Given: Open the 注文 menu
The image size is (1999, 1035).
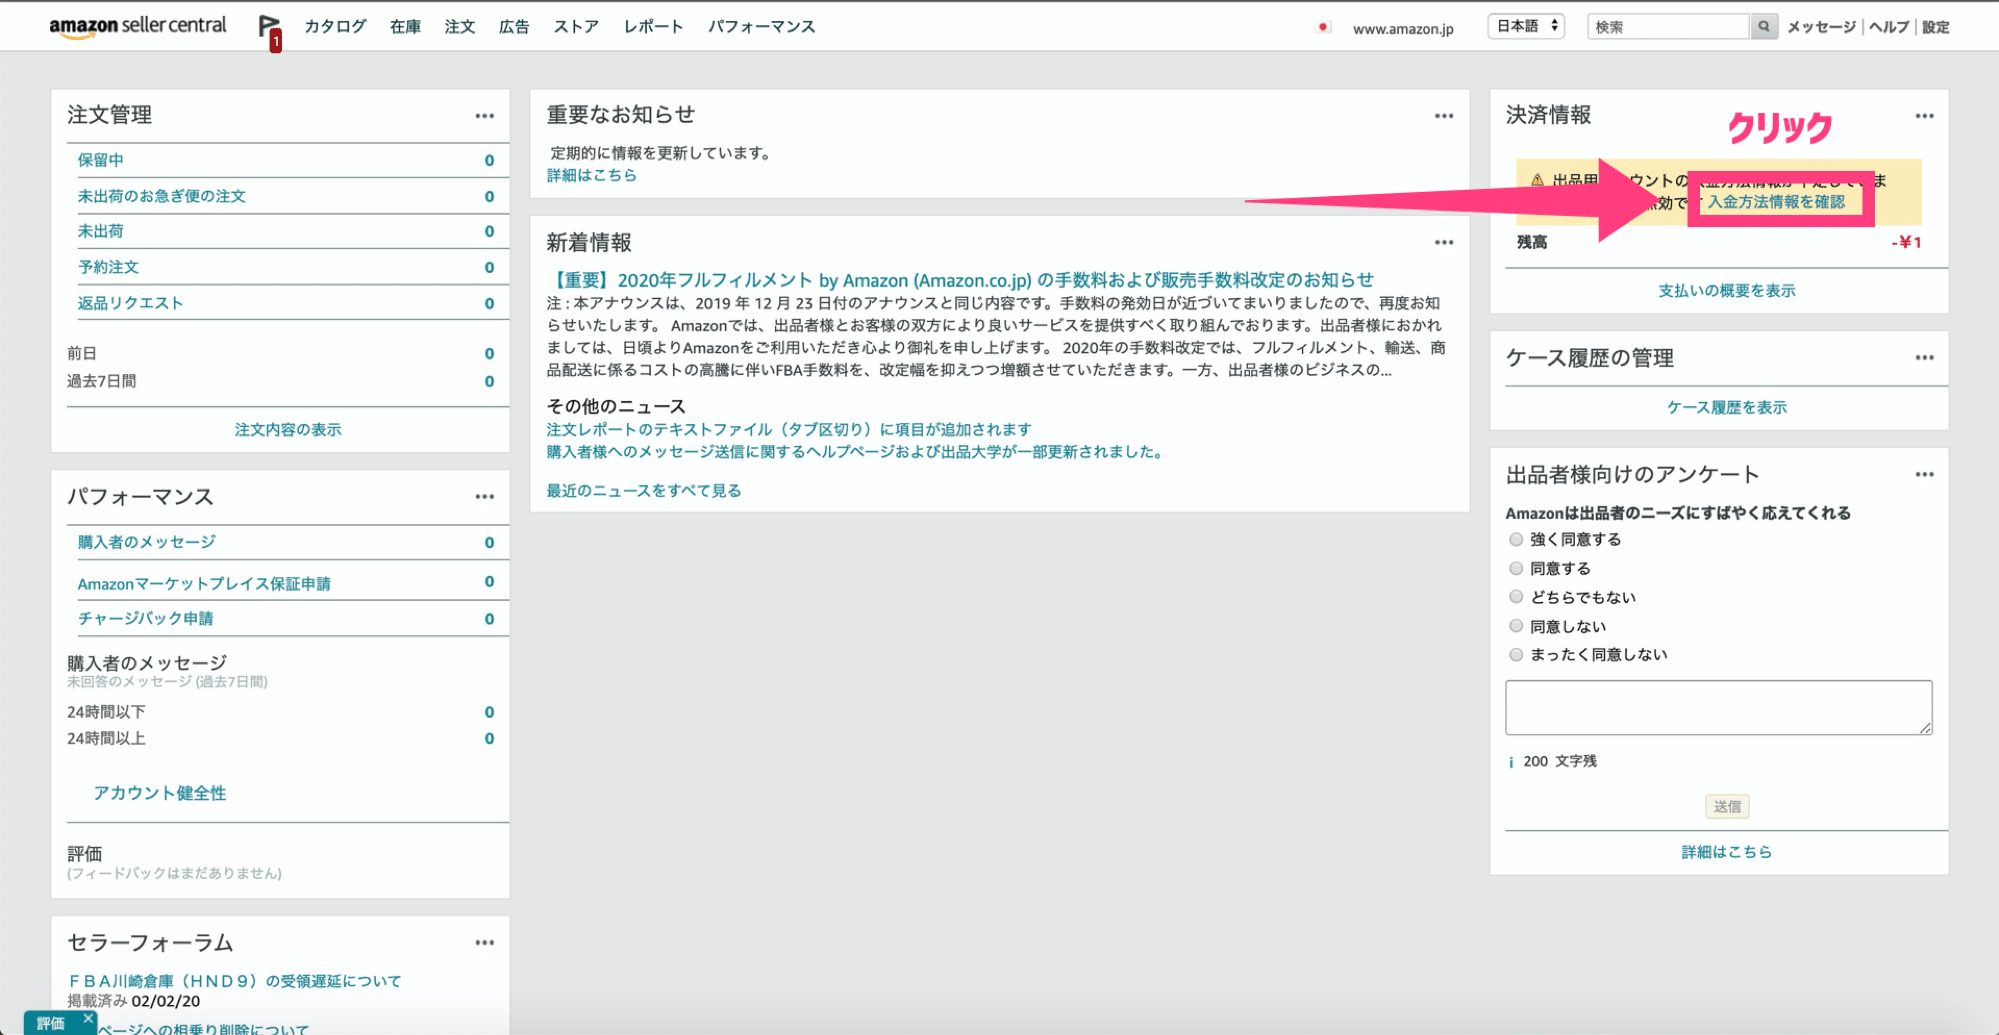Looking at the screenshot, I should (460, 27).
